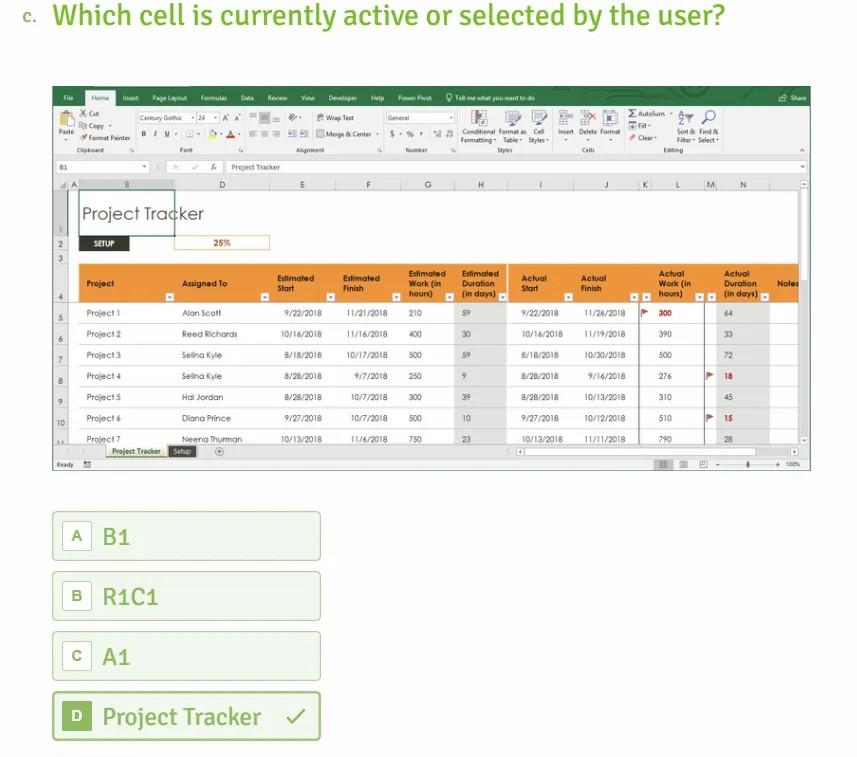Select the Format Painter tool
This screenshot has height=757, width=857.
coord(107,137)
